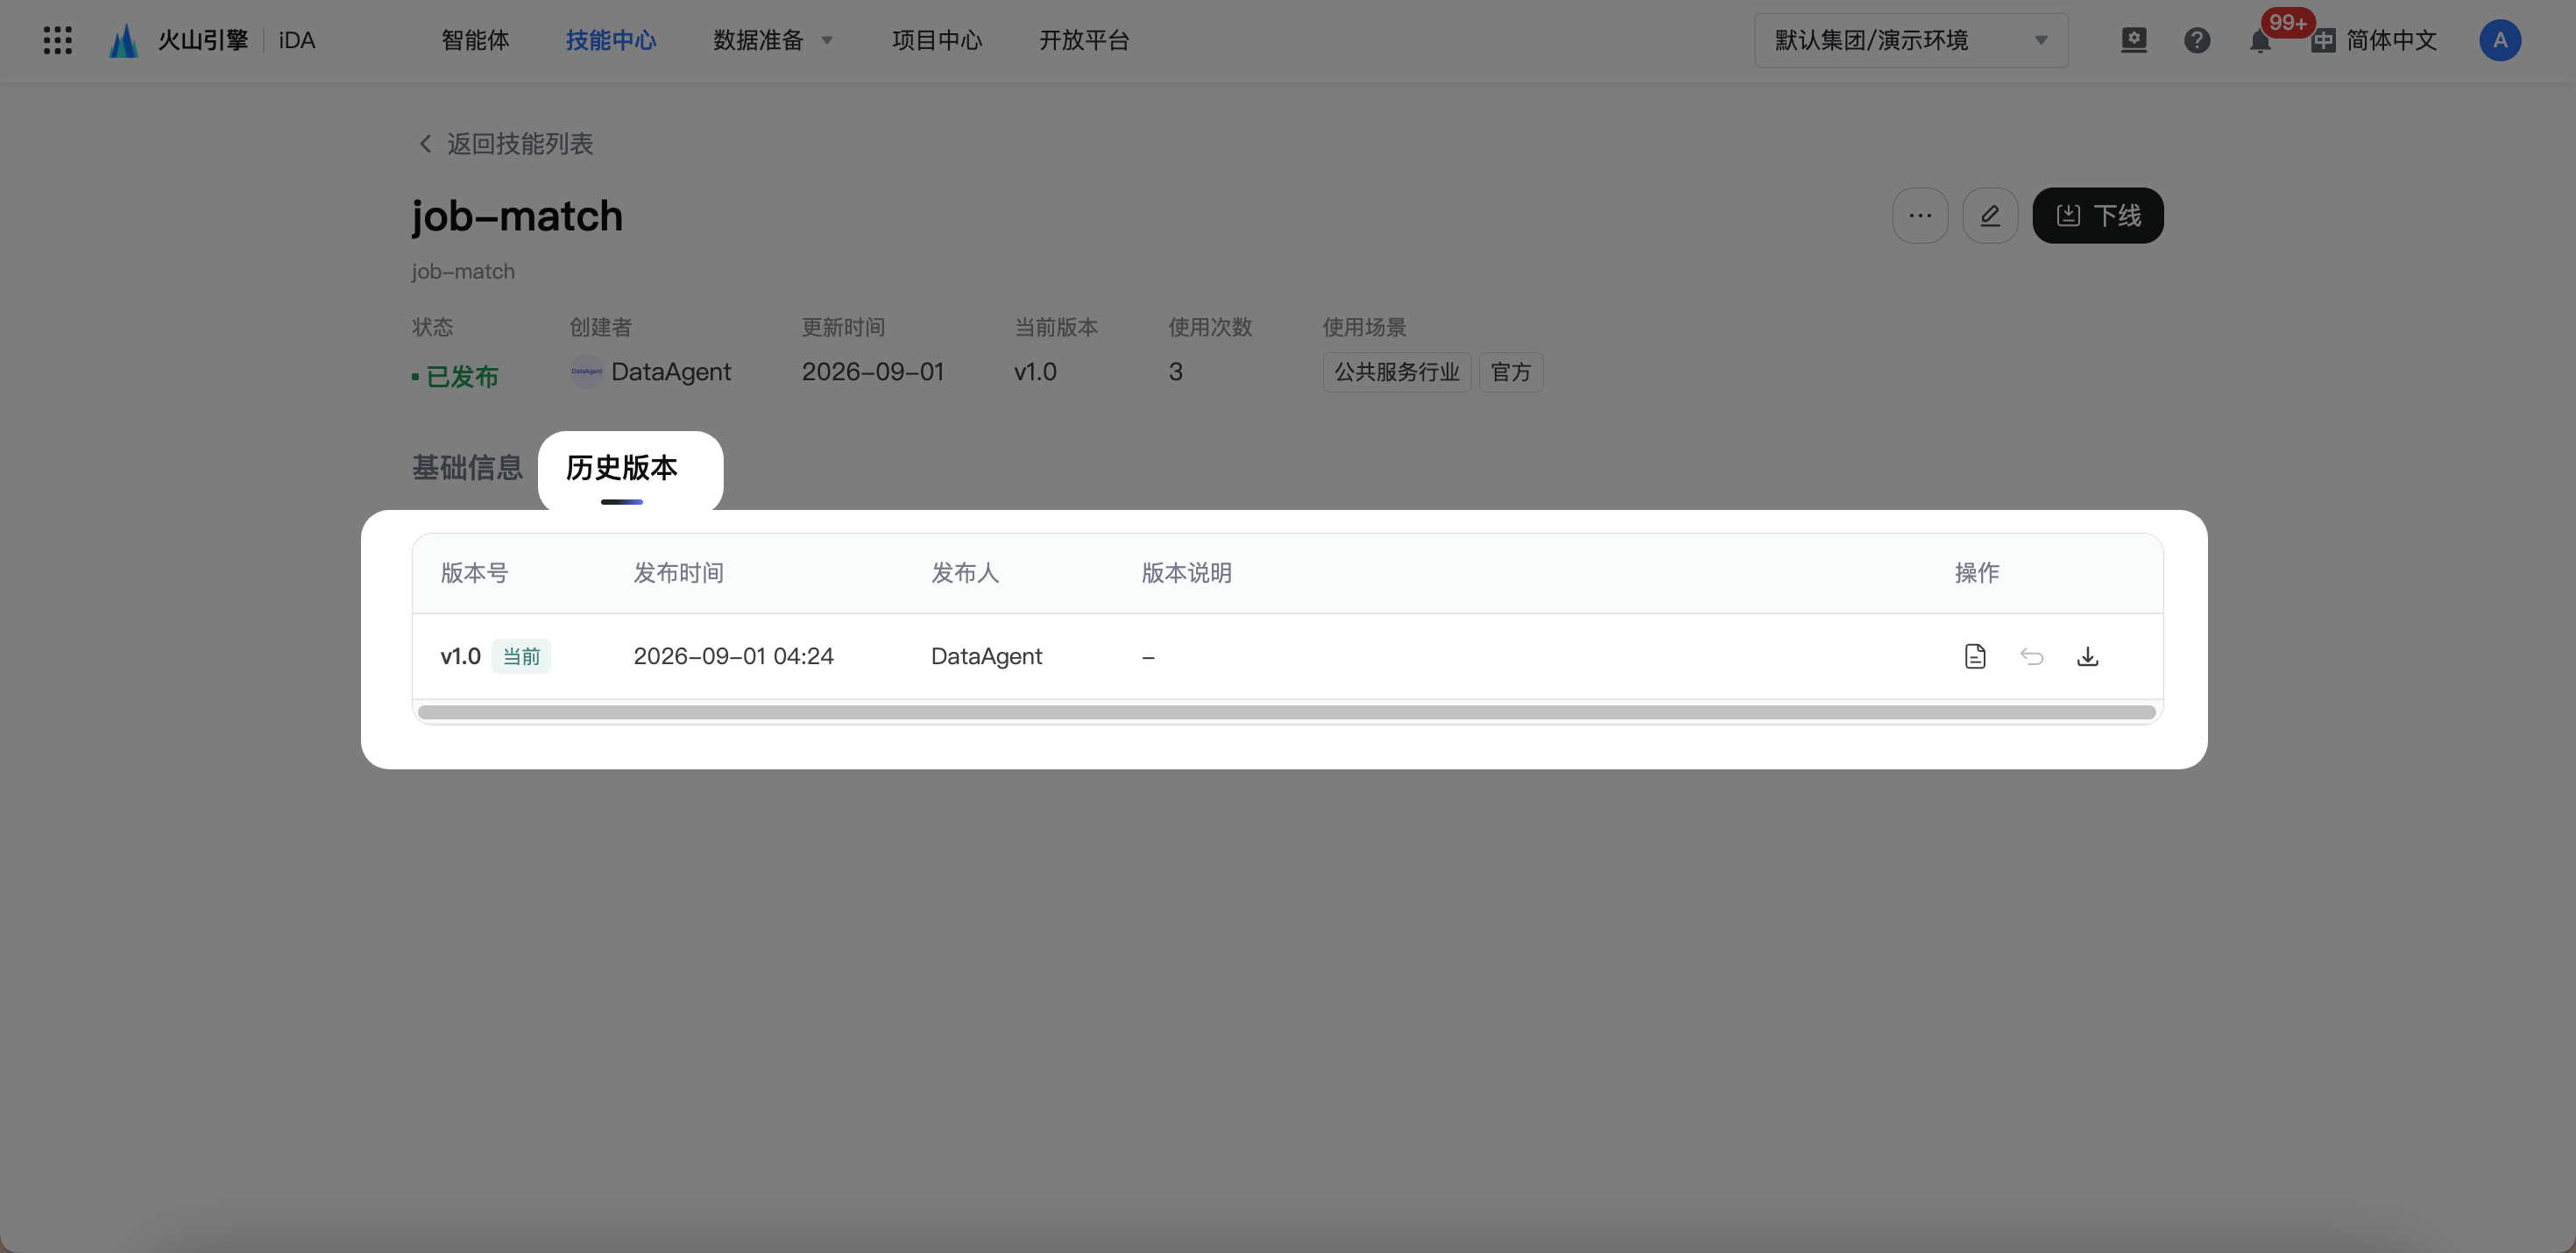The width and height of the screenshot is (2576, 1253).
Task: Open the 默认集团/演示环境 environment selector
Action: pos(1911,40)
